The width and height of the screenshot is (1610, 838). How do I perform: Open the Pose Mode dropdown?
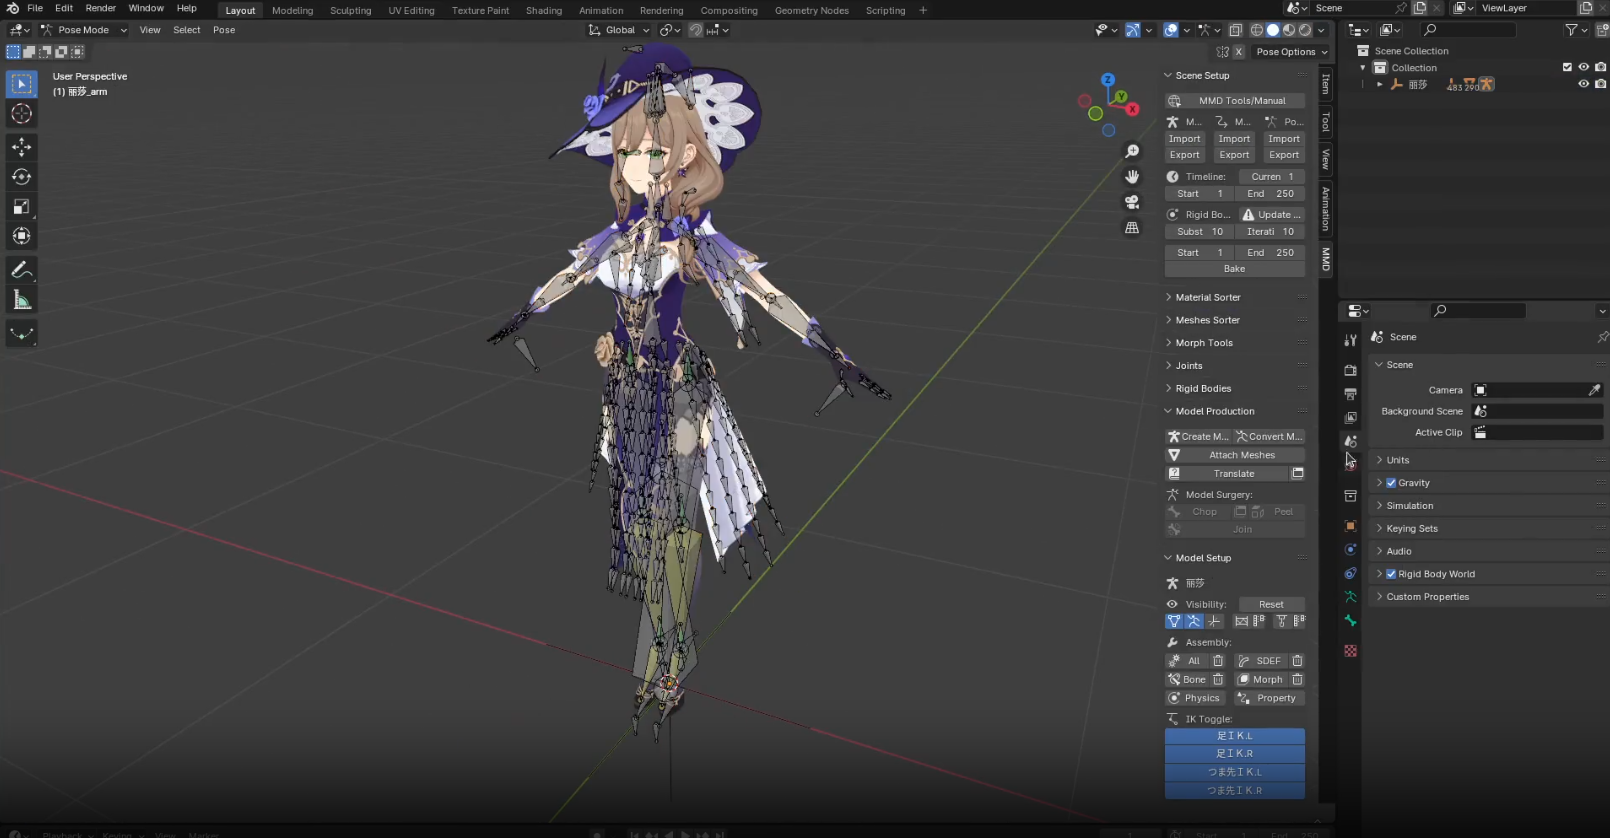tap(84, 30)
